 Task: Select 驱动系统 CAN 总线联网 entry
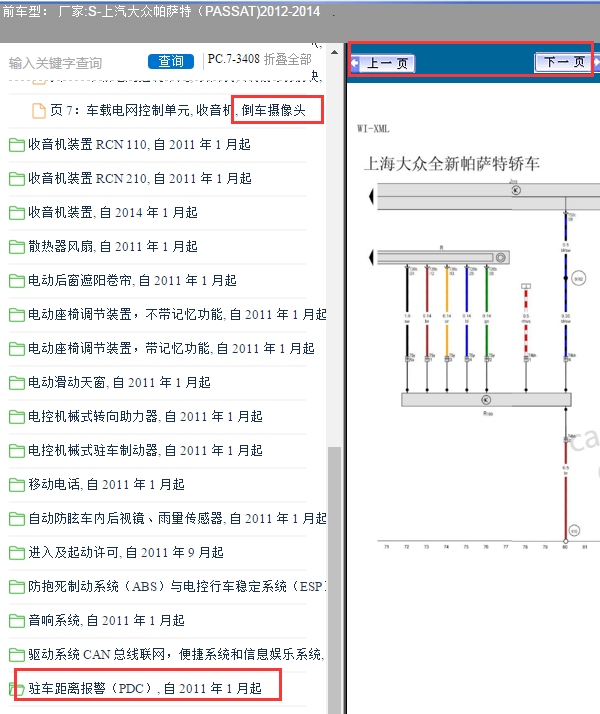(176, 655)
